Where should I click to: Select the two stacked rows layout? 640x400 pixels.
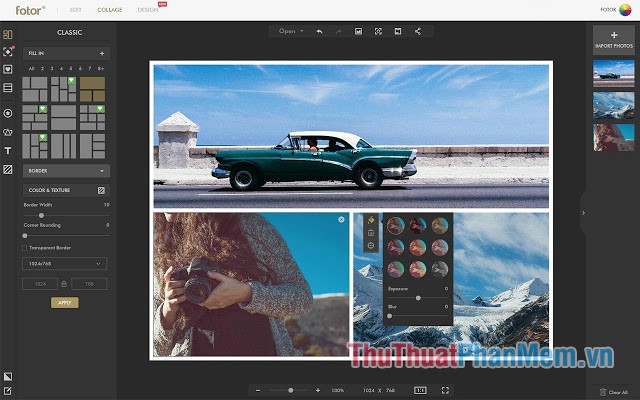[63, 118]
